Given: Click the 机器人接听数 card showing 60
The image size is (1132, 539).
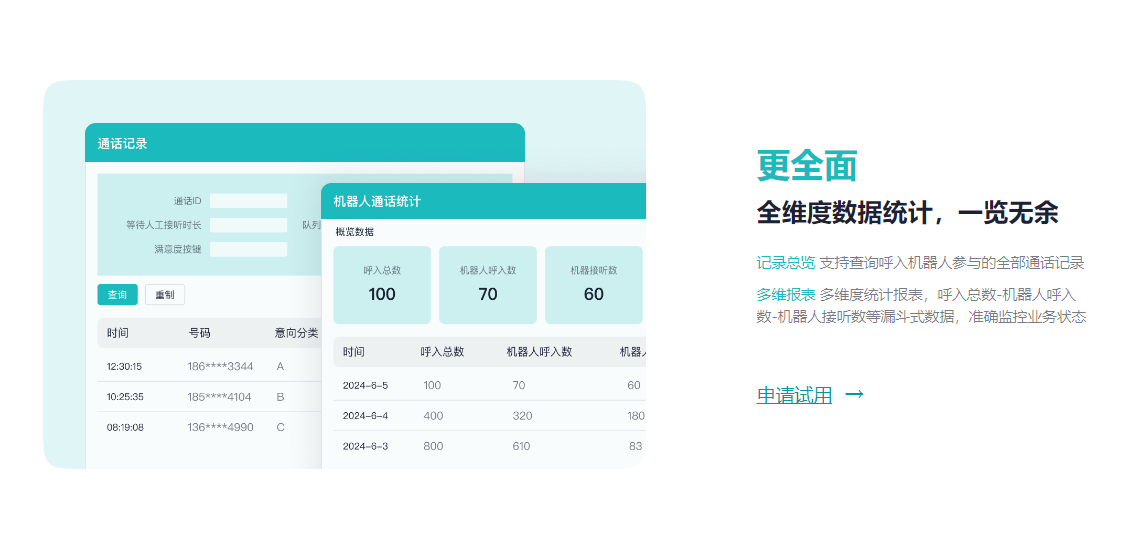Looking at the screenshot, I should [x=594, y=285].
